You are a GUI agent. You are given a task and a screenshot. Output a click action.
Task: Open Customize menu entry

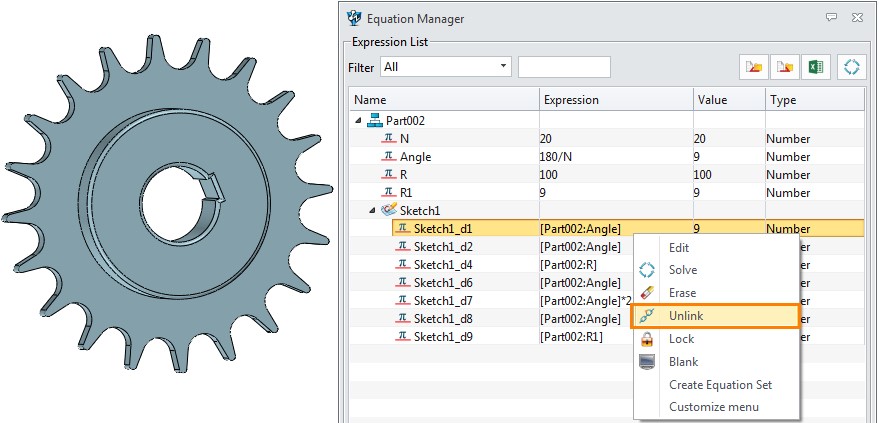716,407
